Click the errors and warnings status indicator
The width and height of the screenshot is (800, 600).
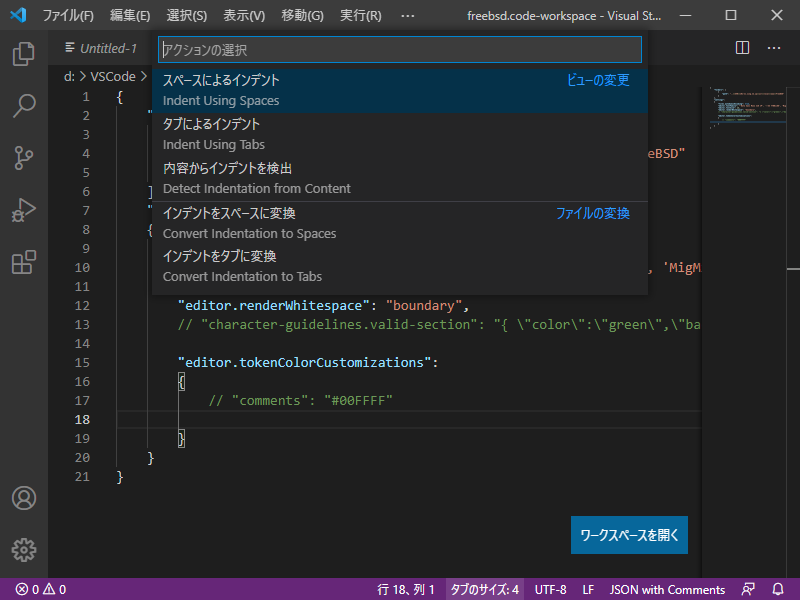40,589
